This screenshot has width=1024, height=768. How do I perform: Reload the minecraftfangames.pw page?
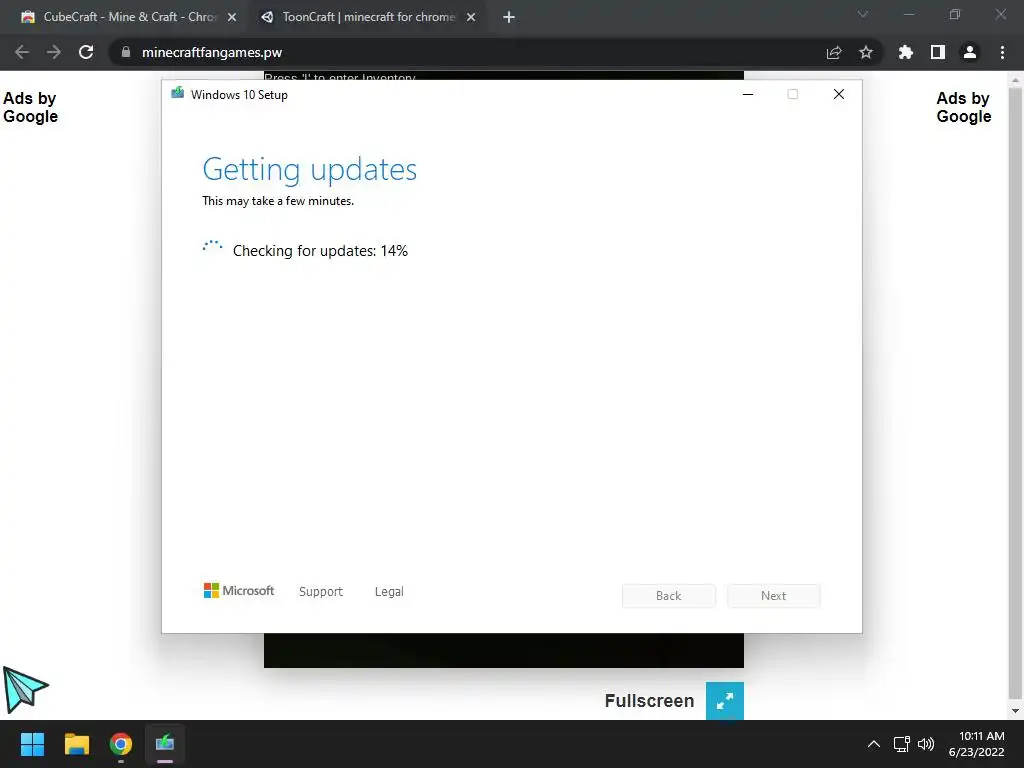86,52
